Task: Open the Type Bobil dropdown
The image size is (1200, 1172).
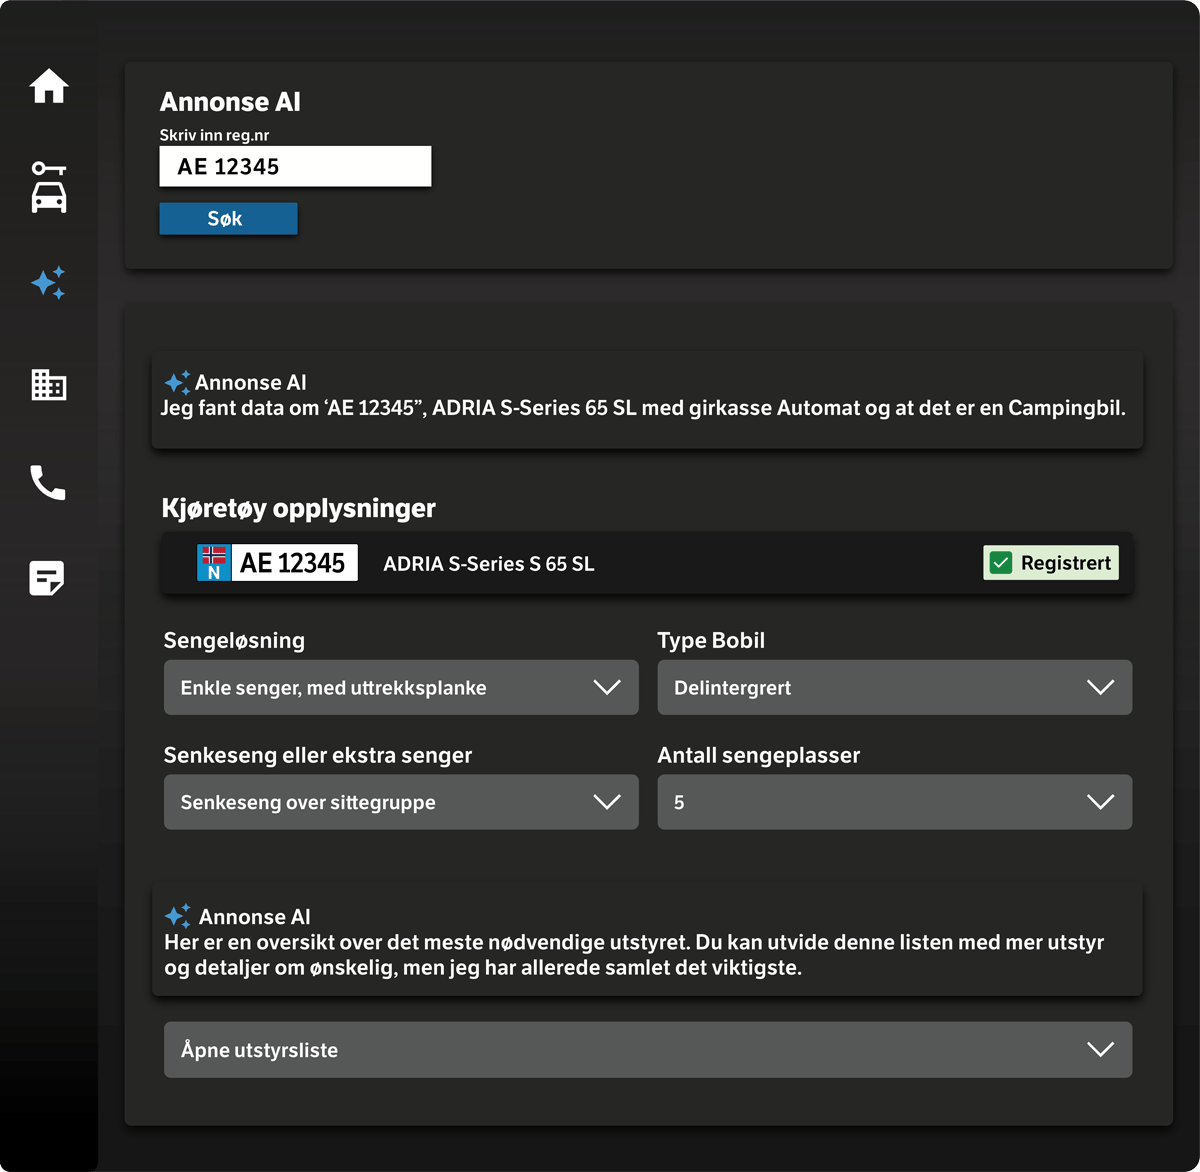Action: coord(894,687)
